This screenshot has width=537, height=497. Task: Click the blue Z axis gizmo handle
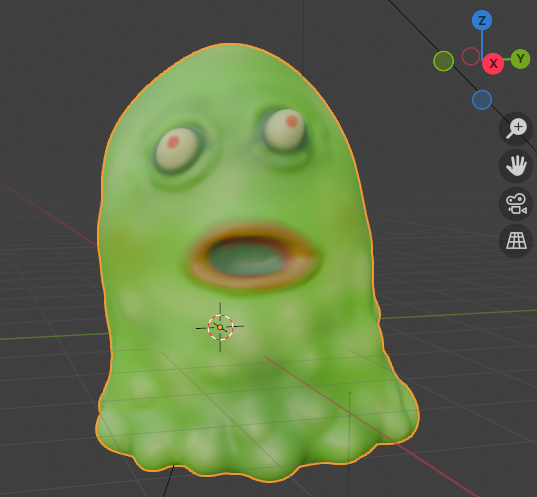click(482, 21)
